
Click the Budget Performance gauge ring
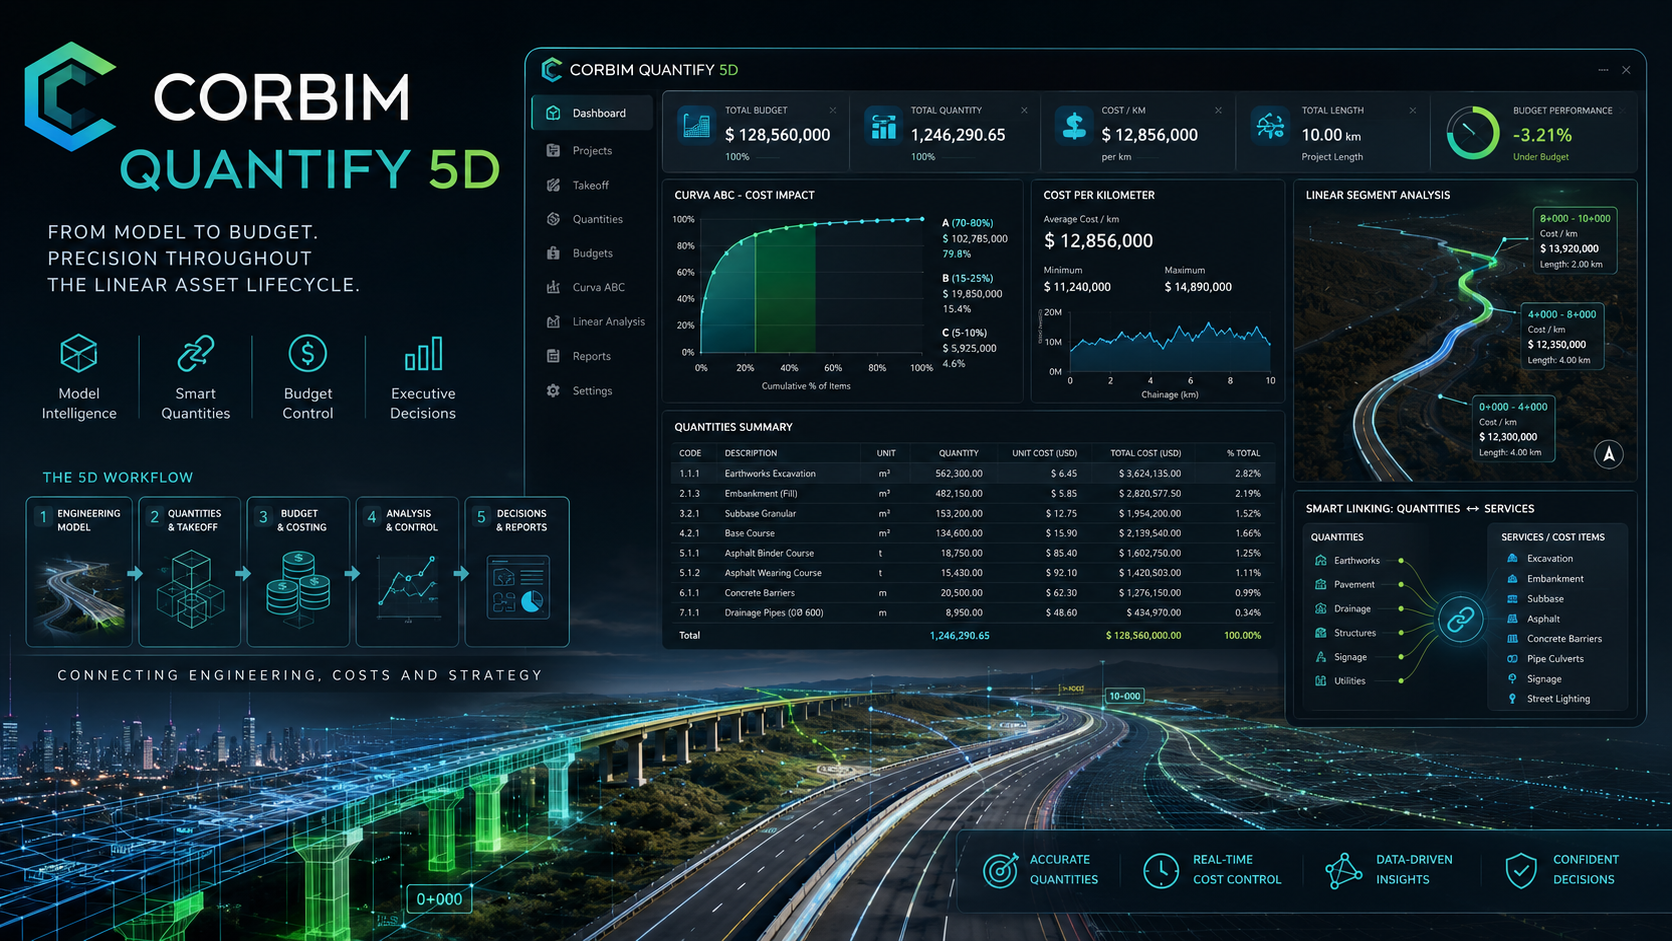click(x=1472, y=133)
